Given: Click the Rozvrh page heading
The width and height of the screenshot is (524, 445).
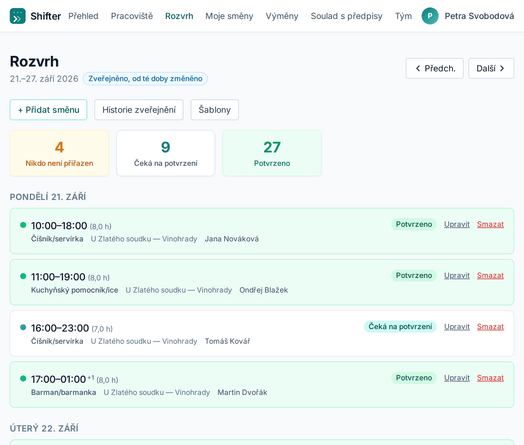Looking at the screenshot, I should pyautogui.click(x=34, y=61).
